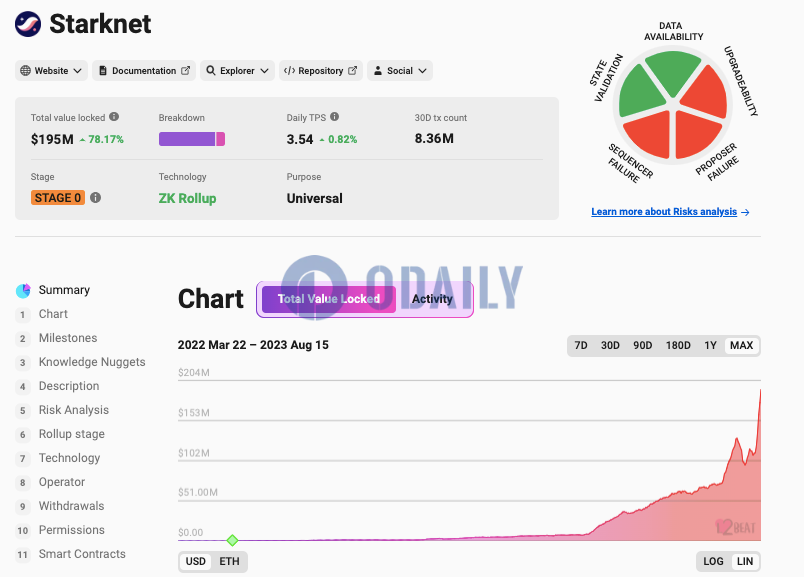Click the external-link icon next to Repository
This screenshot has height=577, width=804.
(352, 71)
